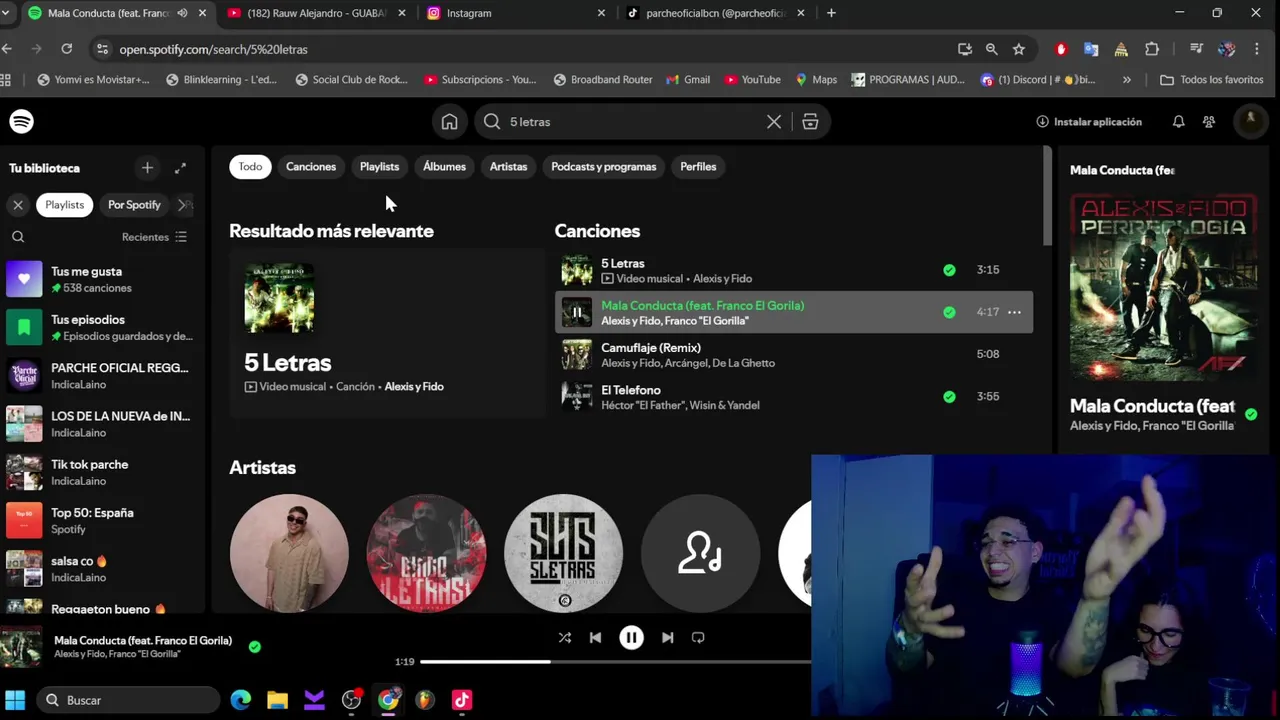Open Microsoft Edge from taskbar

(x=240, y=700)
